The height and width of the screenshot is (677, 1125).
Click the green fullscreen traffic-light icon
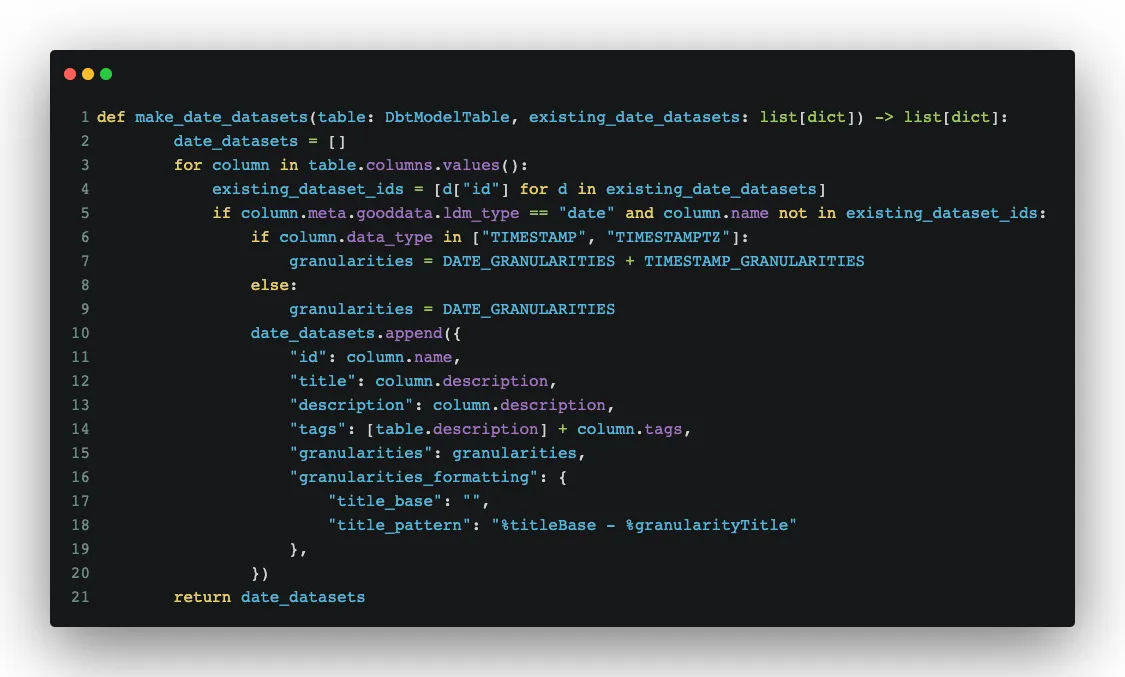(x=105, y=73)
